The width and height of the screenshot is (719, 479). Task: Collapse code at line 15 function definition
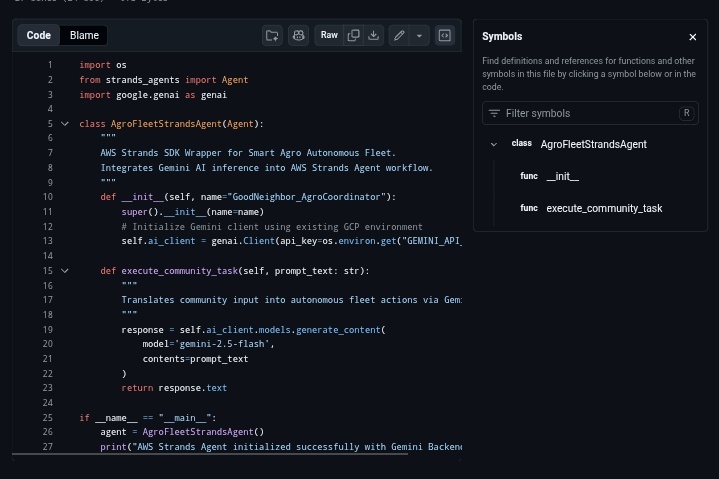point(65,271)
